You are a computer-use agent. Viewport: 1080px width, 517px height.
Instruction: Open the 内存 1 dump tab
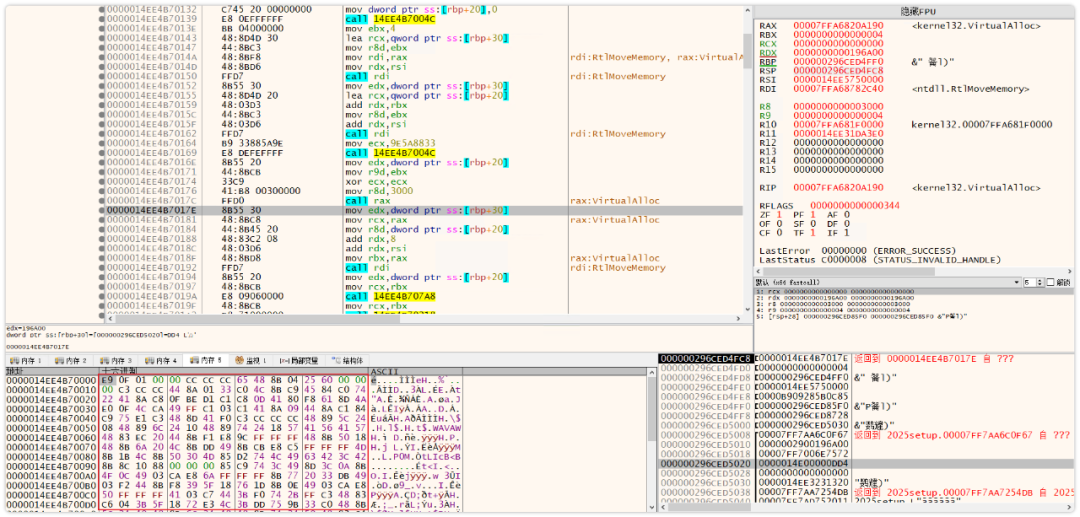click(x=26, y=360)
